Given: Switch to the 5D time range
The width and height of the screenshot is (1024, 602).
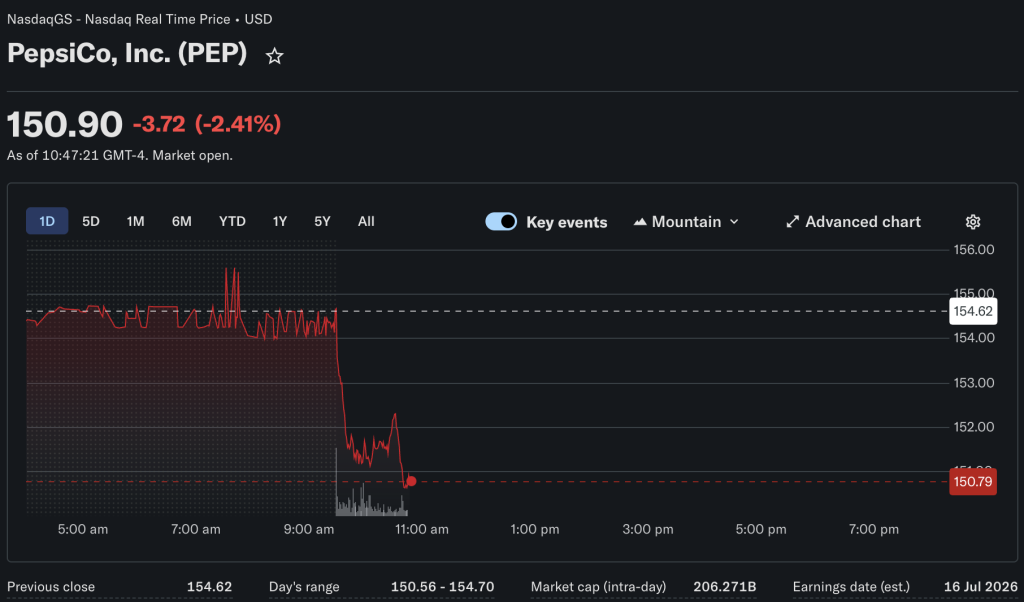Looking at the screenshot, I should pos(91,221).
